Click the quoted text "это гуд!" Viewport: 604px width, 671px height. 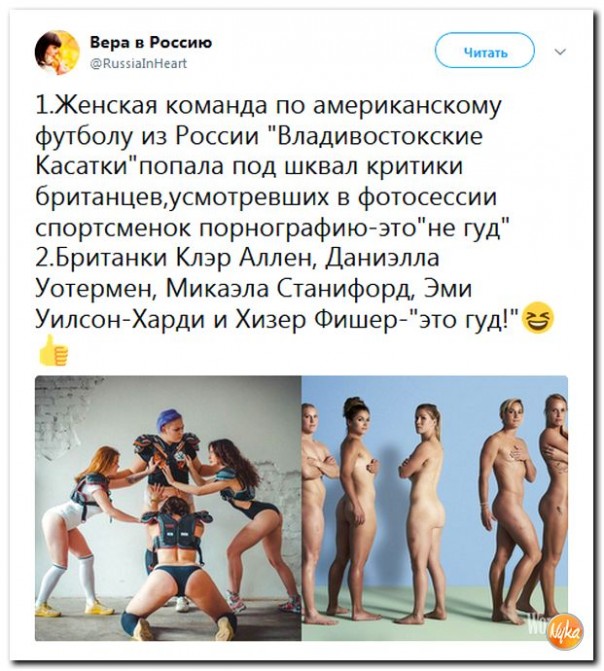pos(464,319)
